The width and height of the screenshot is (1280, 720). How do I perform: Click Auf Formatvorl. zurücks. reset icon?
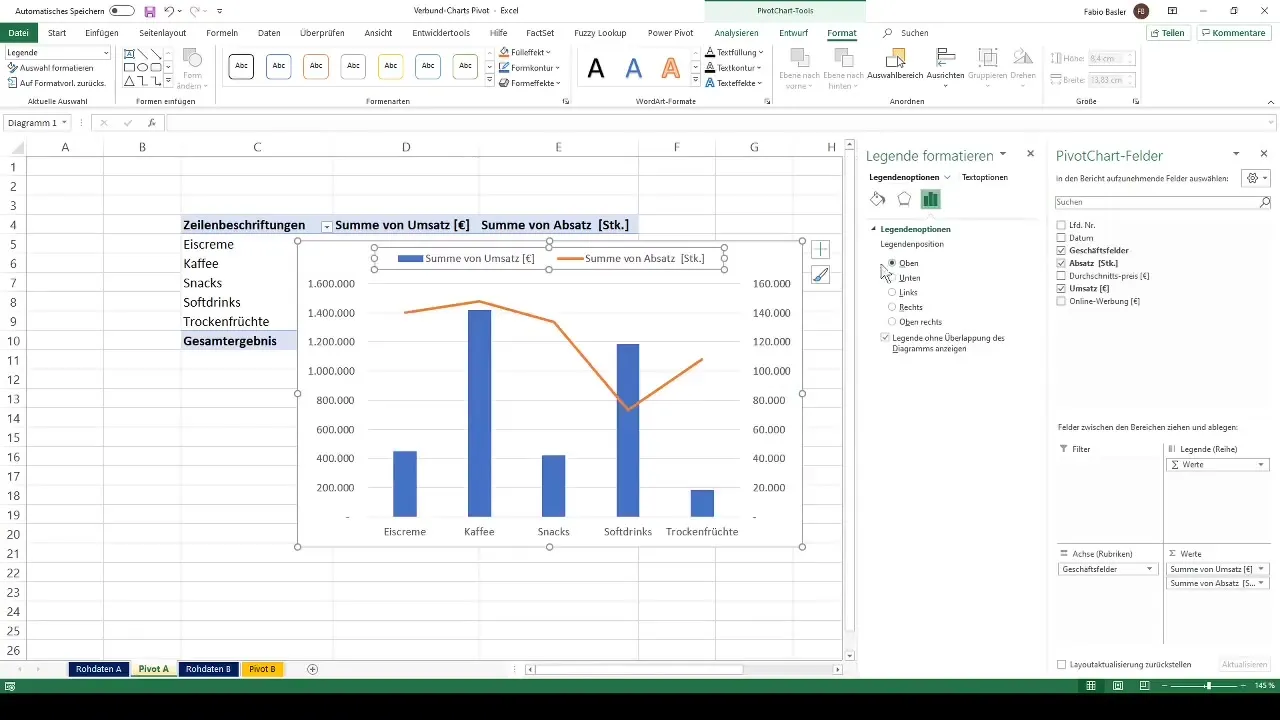pos(11,83)
